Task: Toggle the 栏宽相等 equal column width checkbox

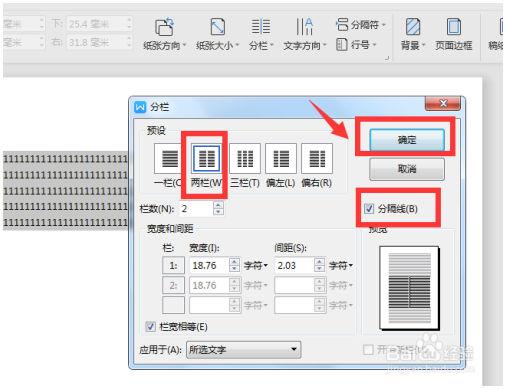Action: point(151,326)
